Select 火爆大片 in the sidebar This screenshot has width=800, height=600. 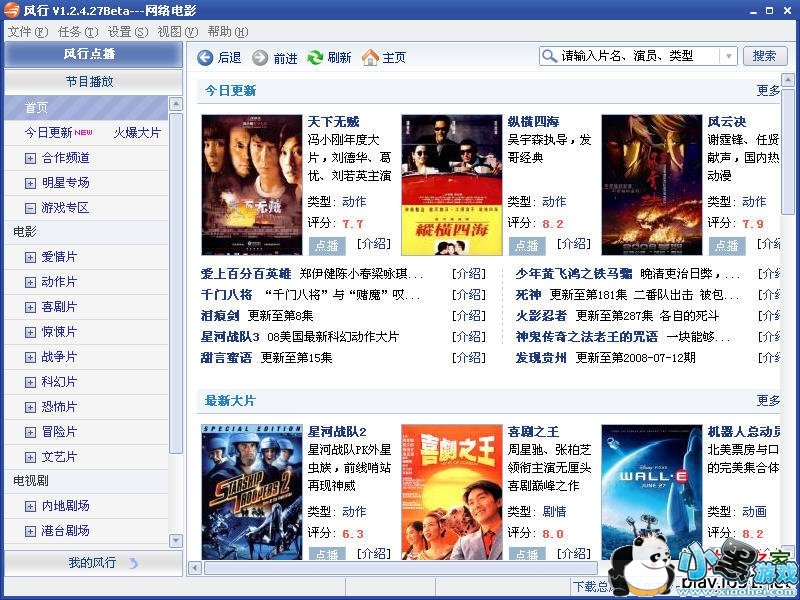coord(137,133)
